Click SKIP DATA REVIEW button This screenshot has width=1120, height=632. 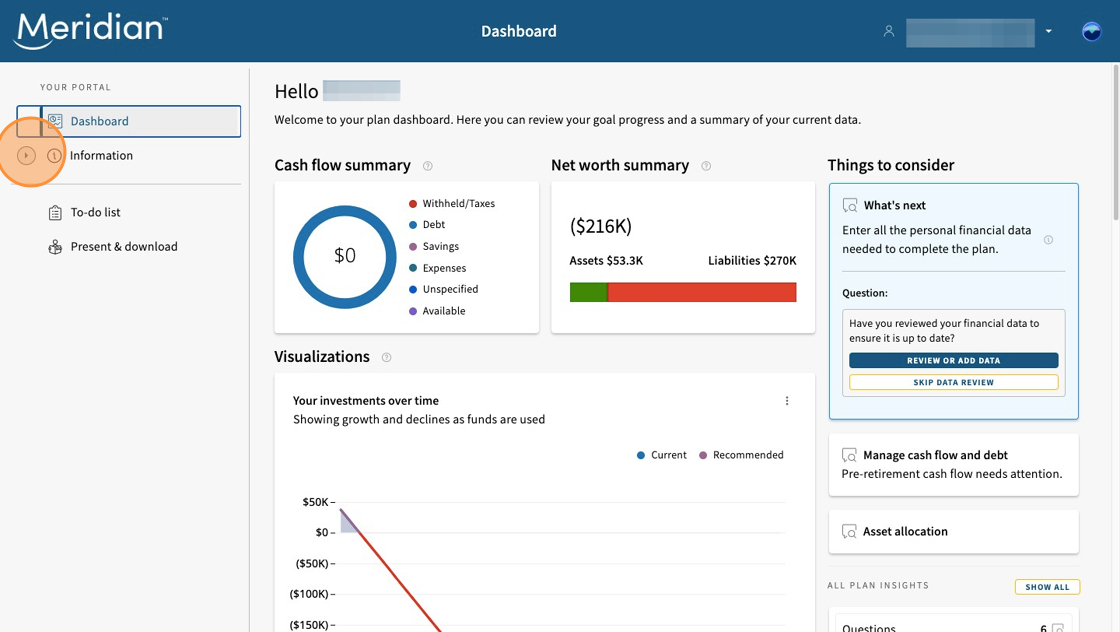[x=954, y=382]
